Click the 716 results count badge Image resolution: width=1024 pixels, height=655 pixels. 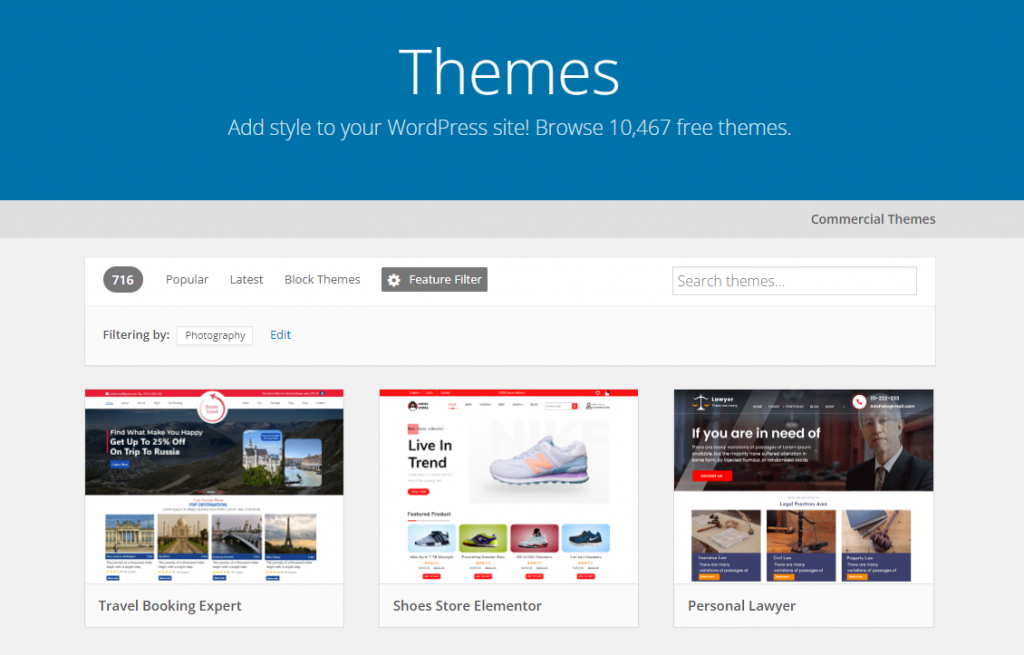(123, 280)
